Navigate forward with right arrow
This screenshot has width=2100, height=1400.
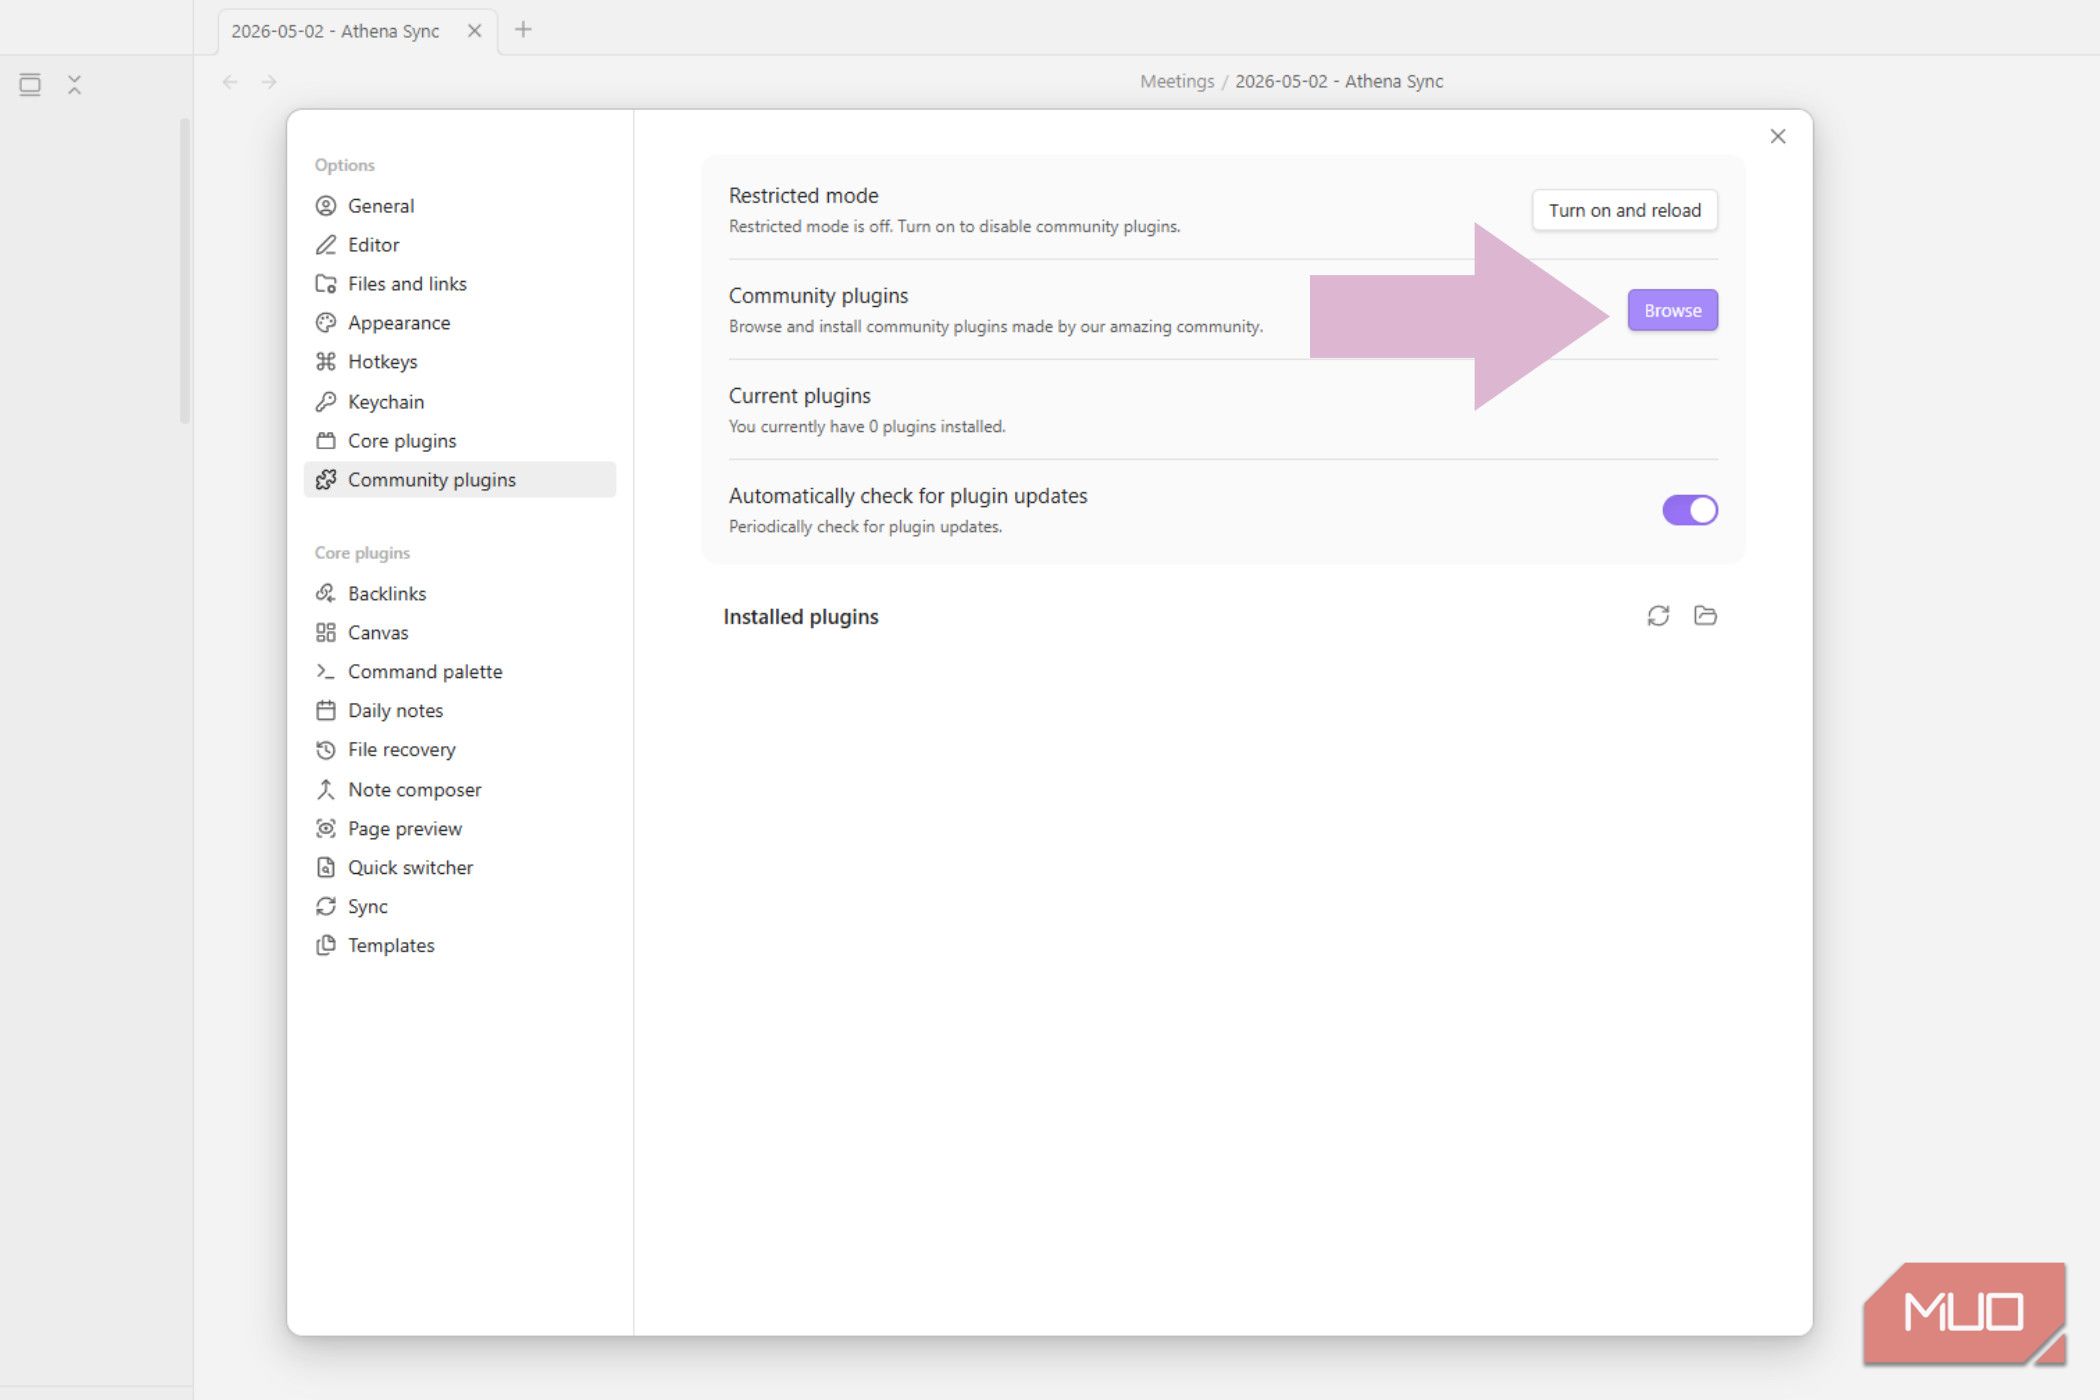(x=269, y=82)
